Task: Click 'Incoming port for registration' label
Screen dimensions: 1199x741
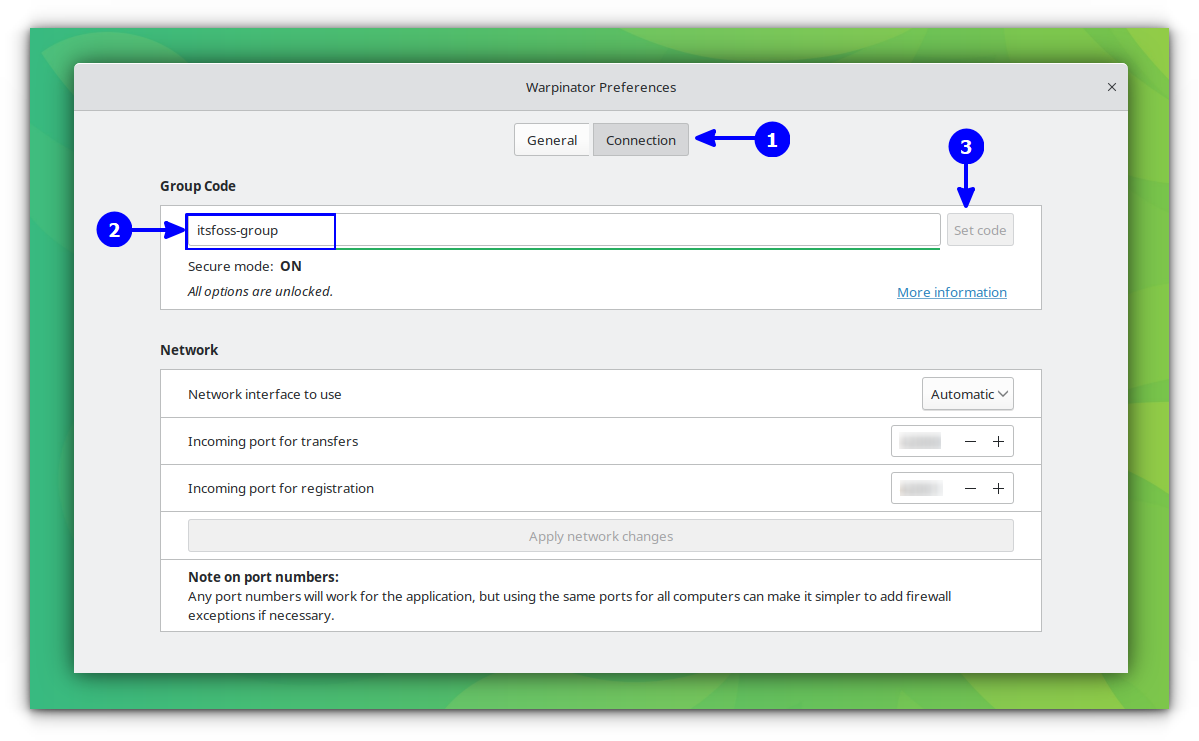Action: pyautogui.click(x=281, y=489)
